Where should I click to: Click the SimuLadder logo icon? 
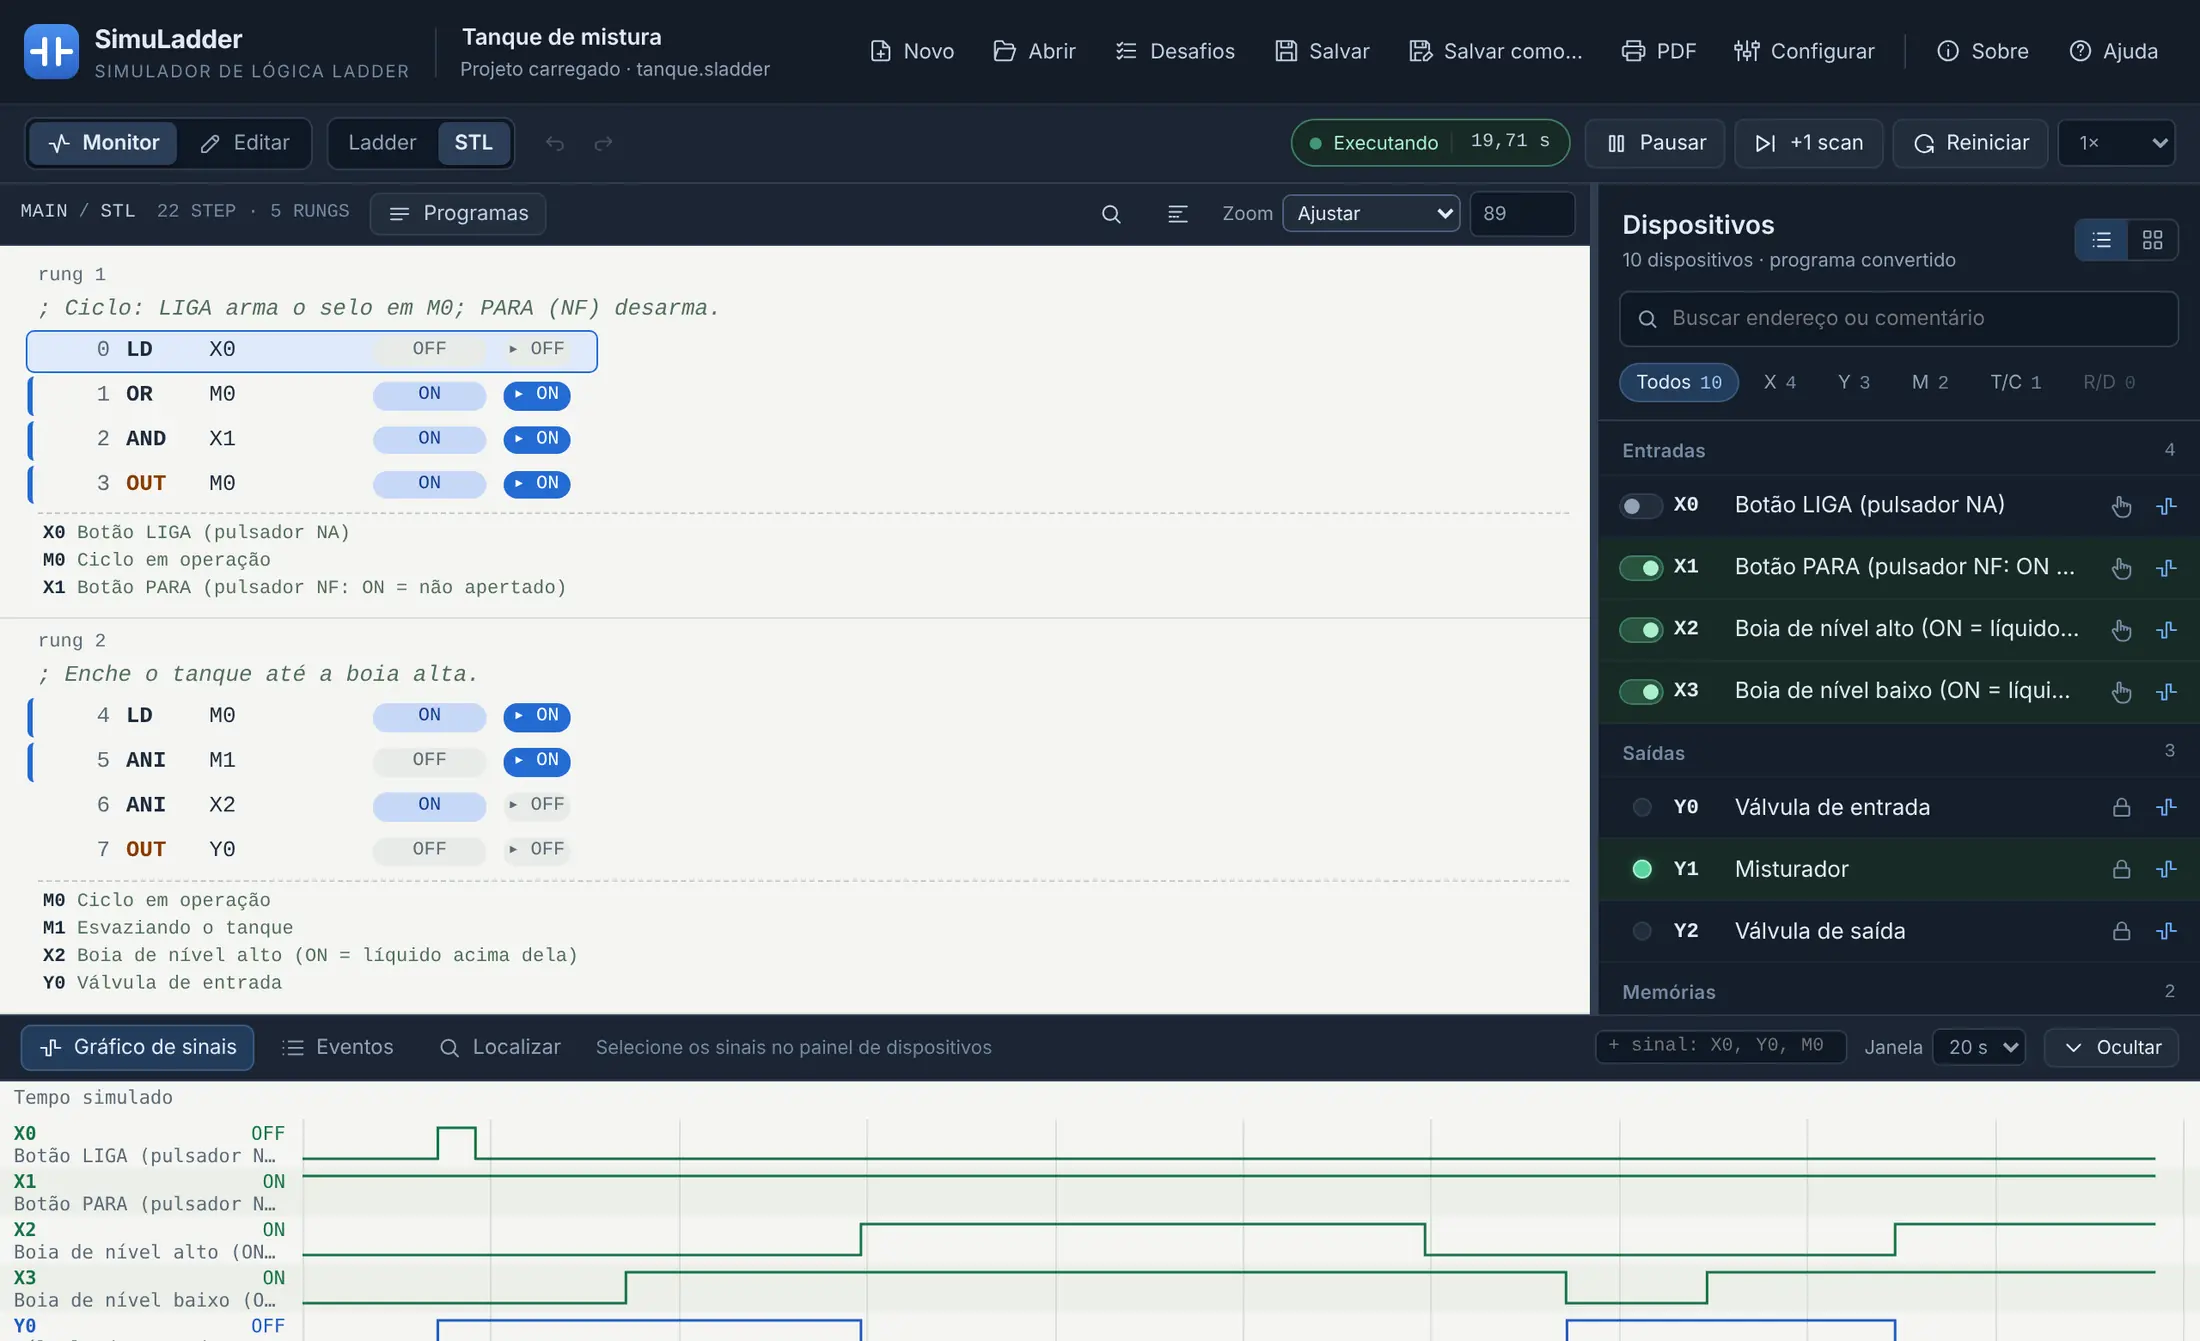51,51
